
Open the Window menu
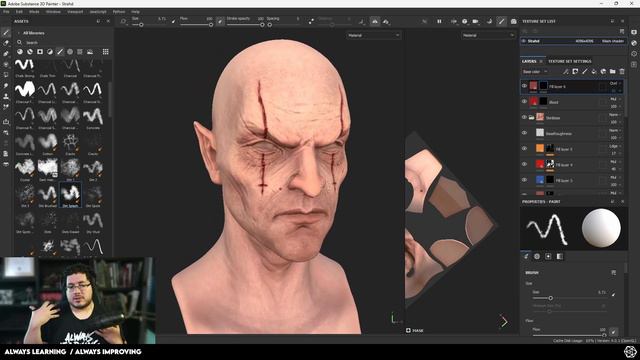53,12
